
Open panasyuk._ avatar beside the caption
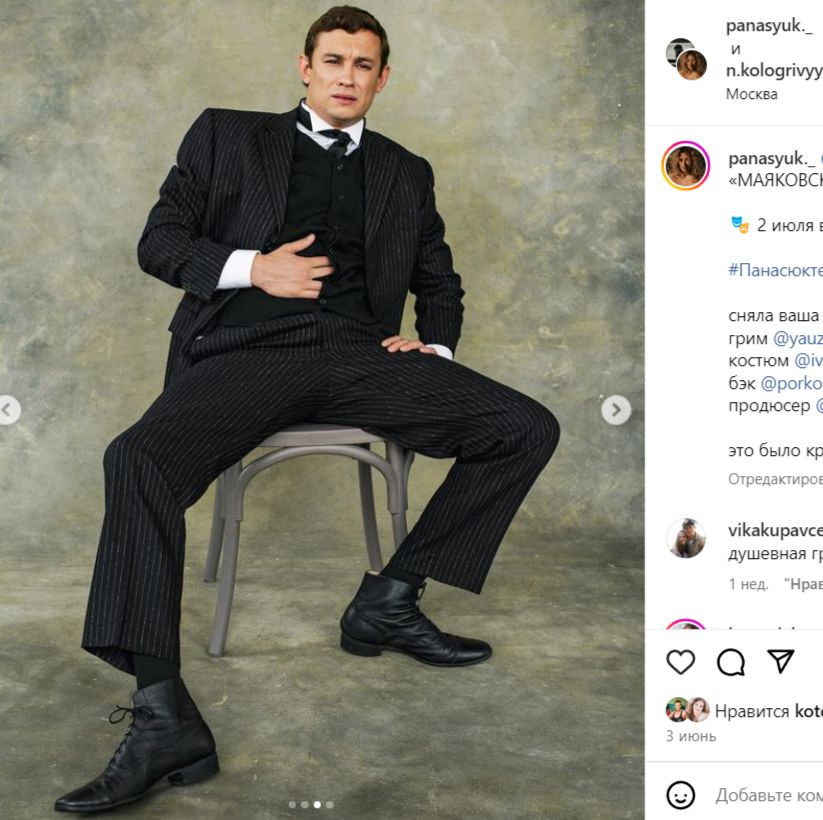coord(686,166)
